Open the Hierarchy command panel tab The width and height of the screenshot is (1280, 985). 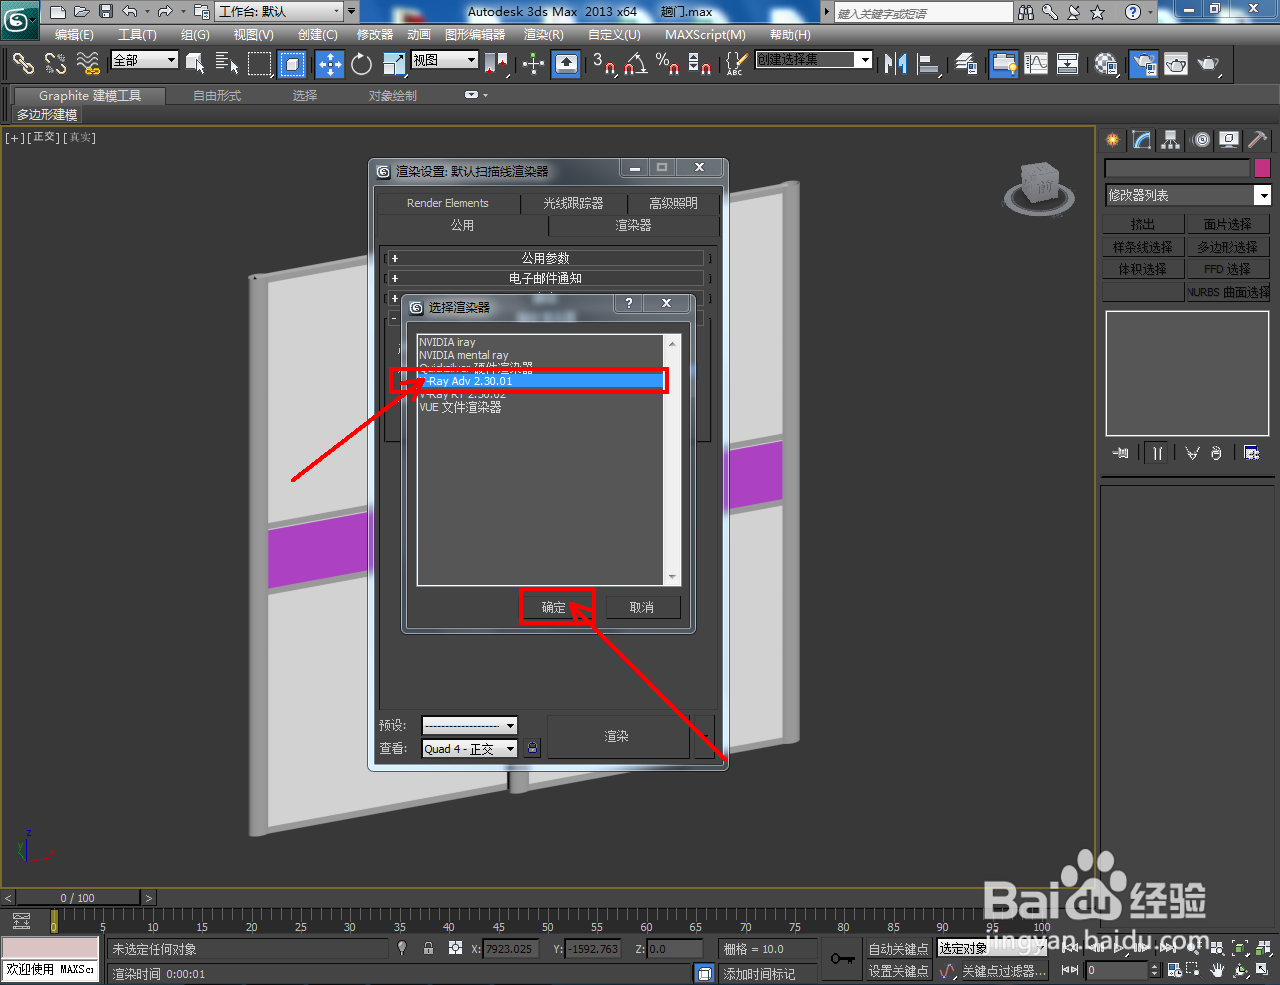tap(1171, 140)
